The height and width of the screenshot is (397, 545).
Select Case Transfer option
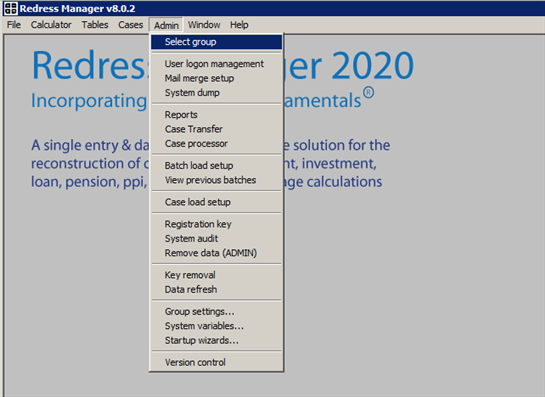pos(217,129)
